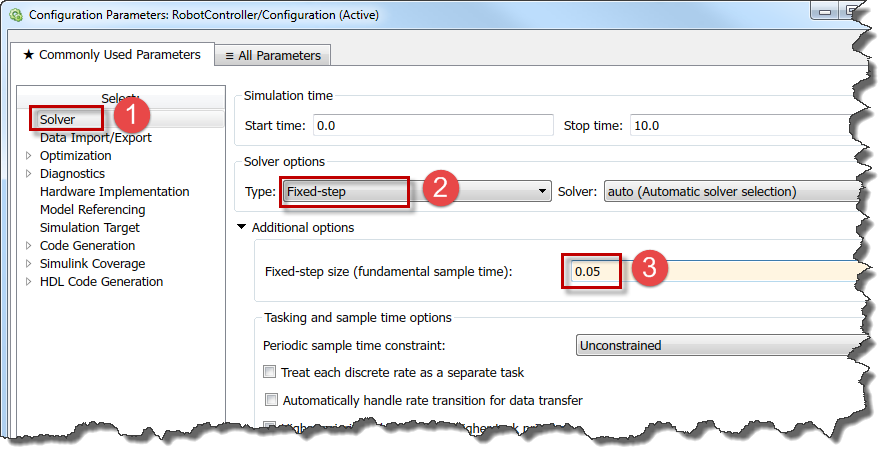This screenshot has height=463, width=895.
Task: Check Automatically handle rate transition option
Action: (271, 400)
